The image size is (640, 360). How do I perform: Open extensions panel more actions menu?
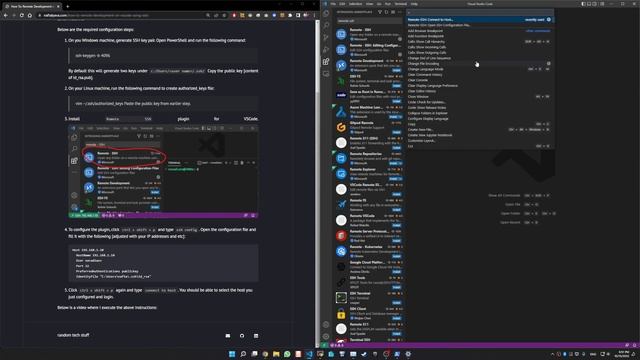[x=400, y=12]
